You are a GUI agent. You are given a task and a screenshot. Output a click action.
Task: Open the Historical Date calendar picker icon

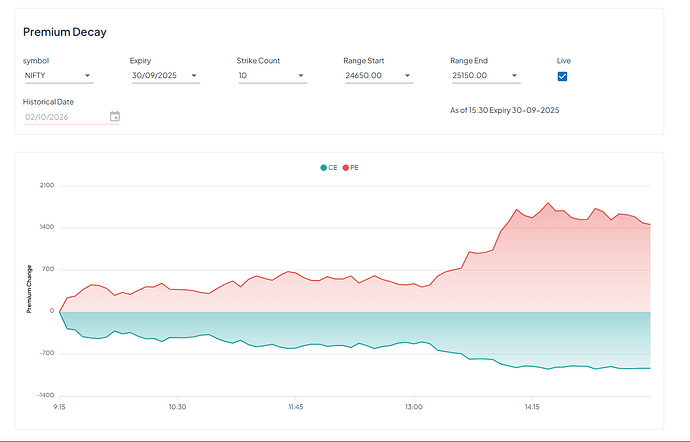pos(115,116)
